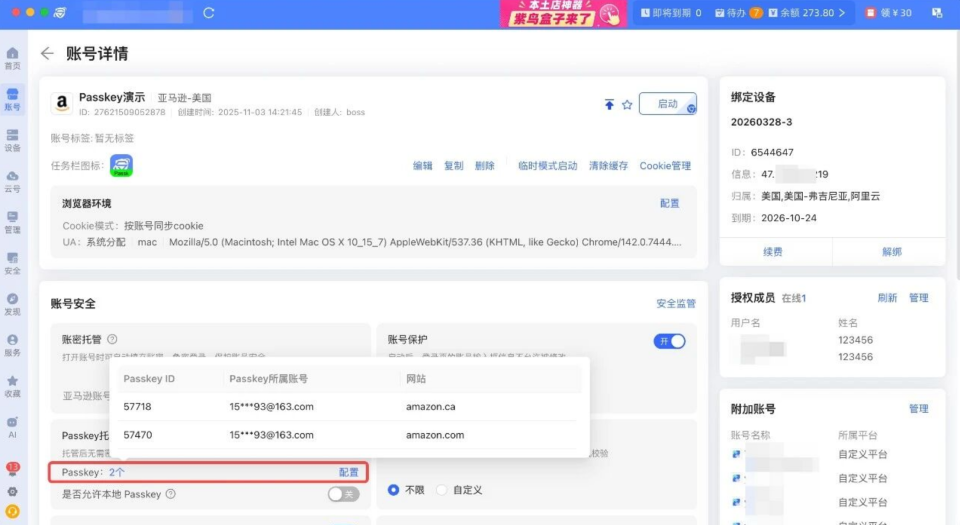Click 管理 in 附加账号 panel
The height and width of the screenshot is (525, 960).
tap(918, 408)
